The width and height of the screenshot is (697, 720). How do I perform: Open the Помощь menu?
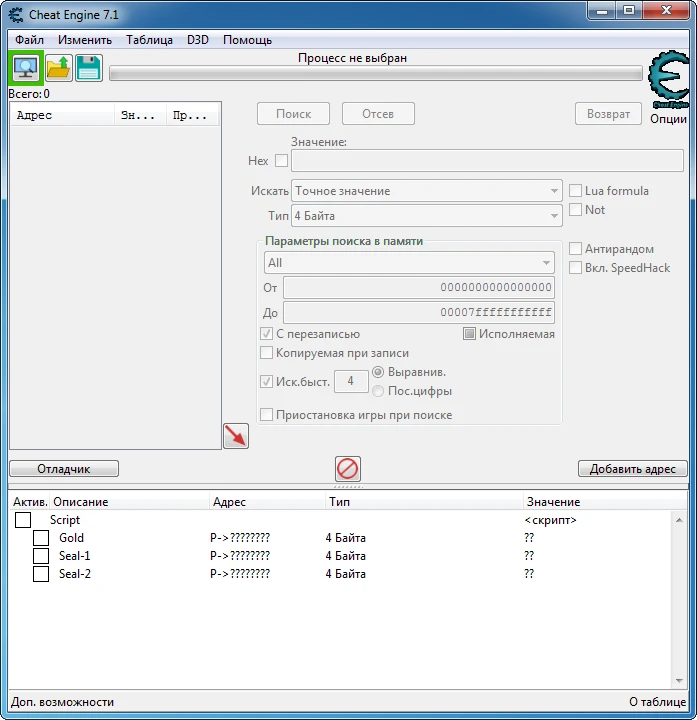(x=247, y=40)
